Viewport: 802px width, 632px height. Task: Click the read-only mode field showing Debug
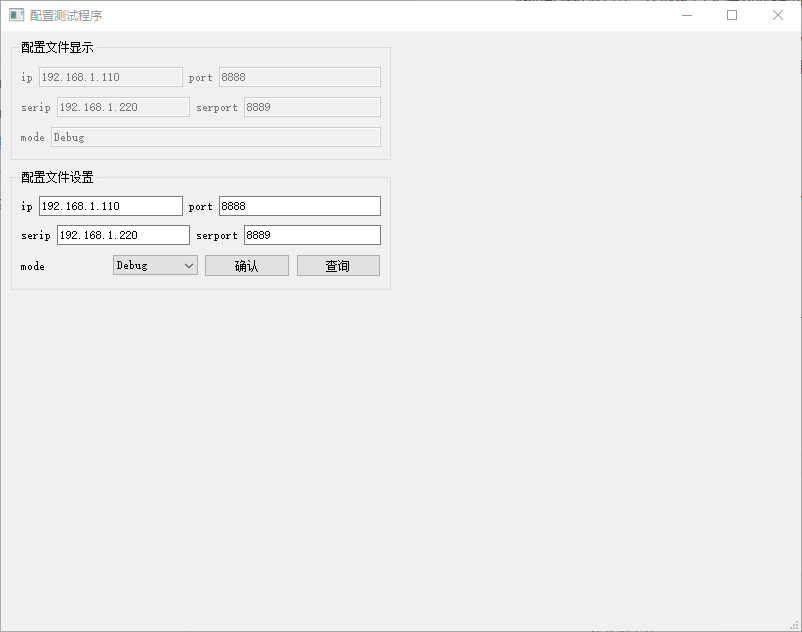click(x=215, y=137)
